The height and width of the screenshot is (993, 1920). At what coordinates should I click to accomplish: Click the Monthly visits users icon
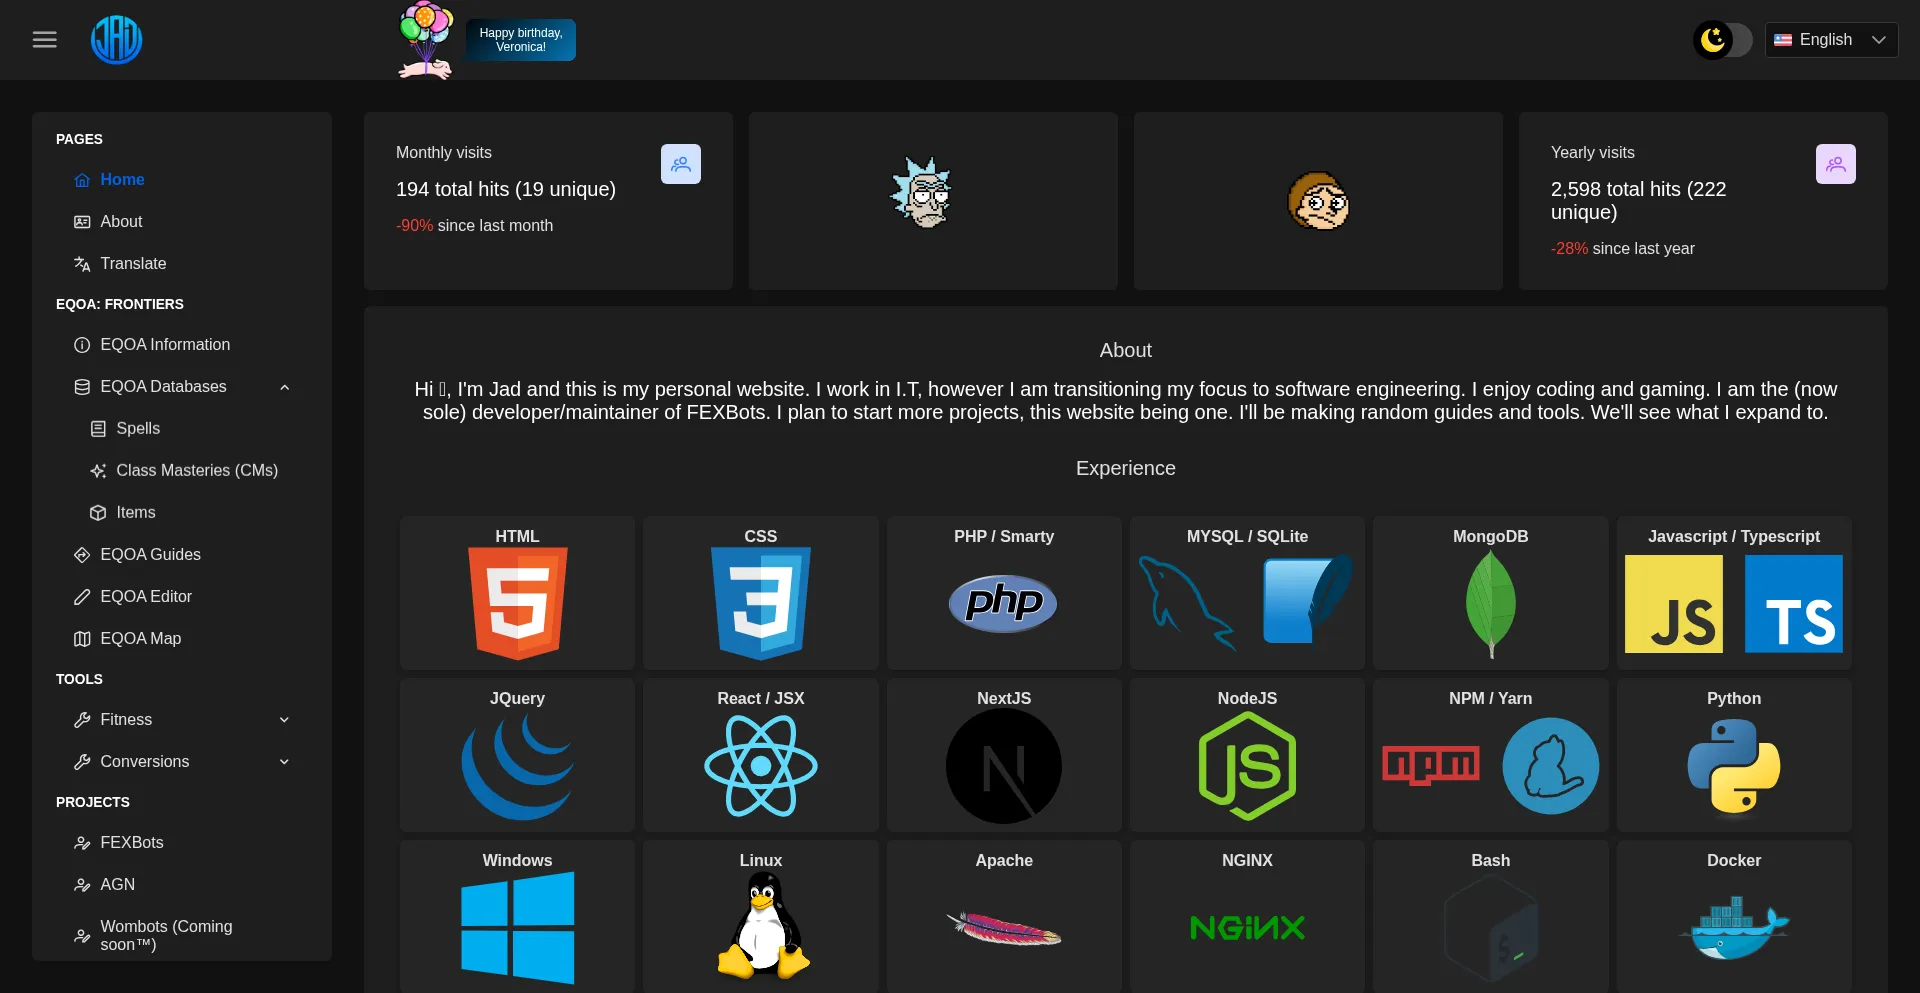(x=681, y=164)
